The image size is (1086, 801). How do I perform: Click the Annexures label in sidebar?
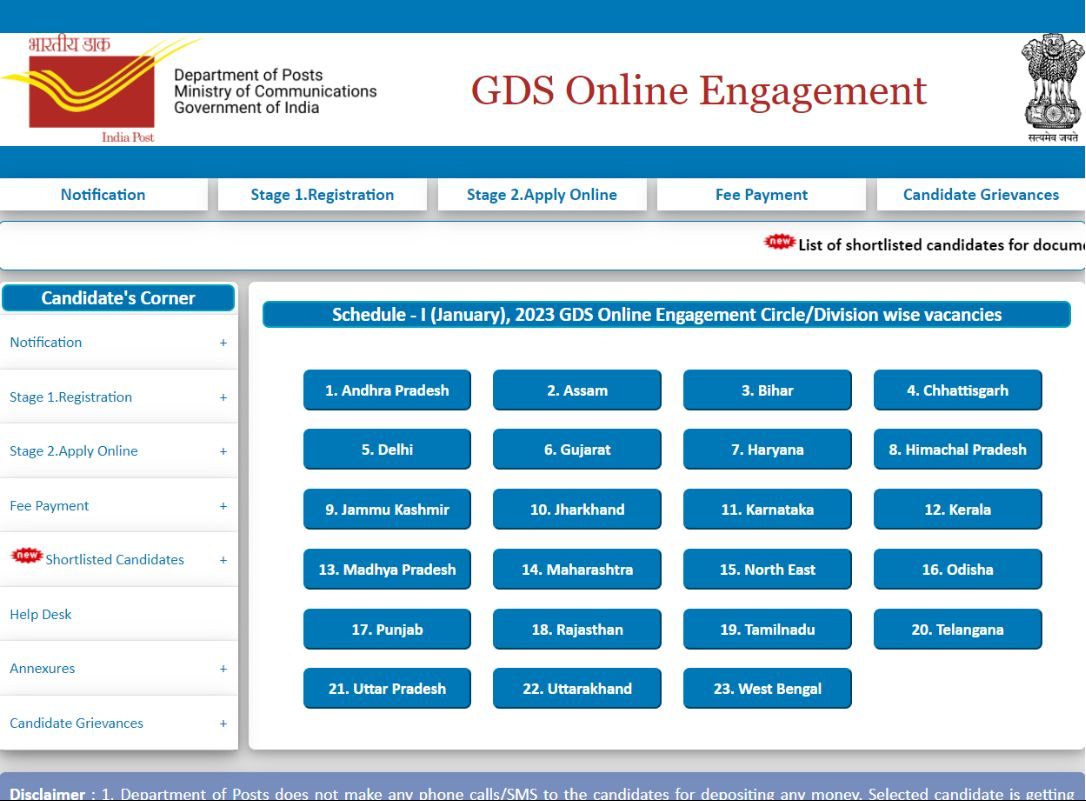click(42, 668)
